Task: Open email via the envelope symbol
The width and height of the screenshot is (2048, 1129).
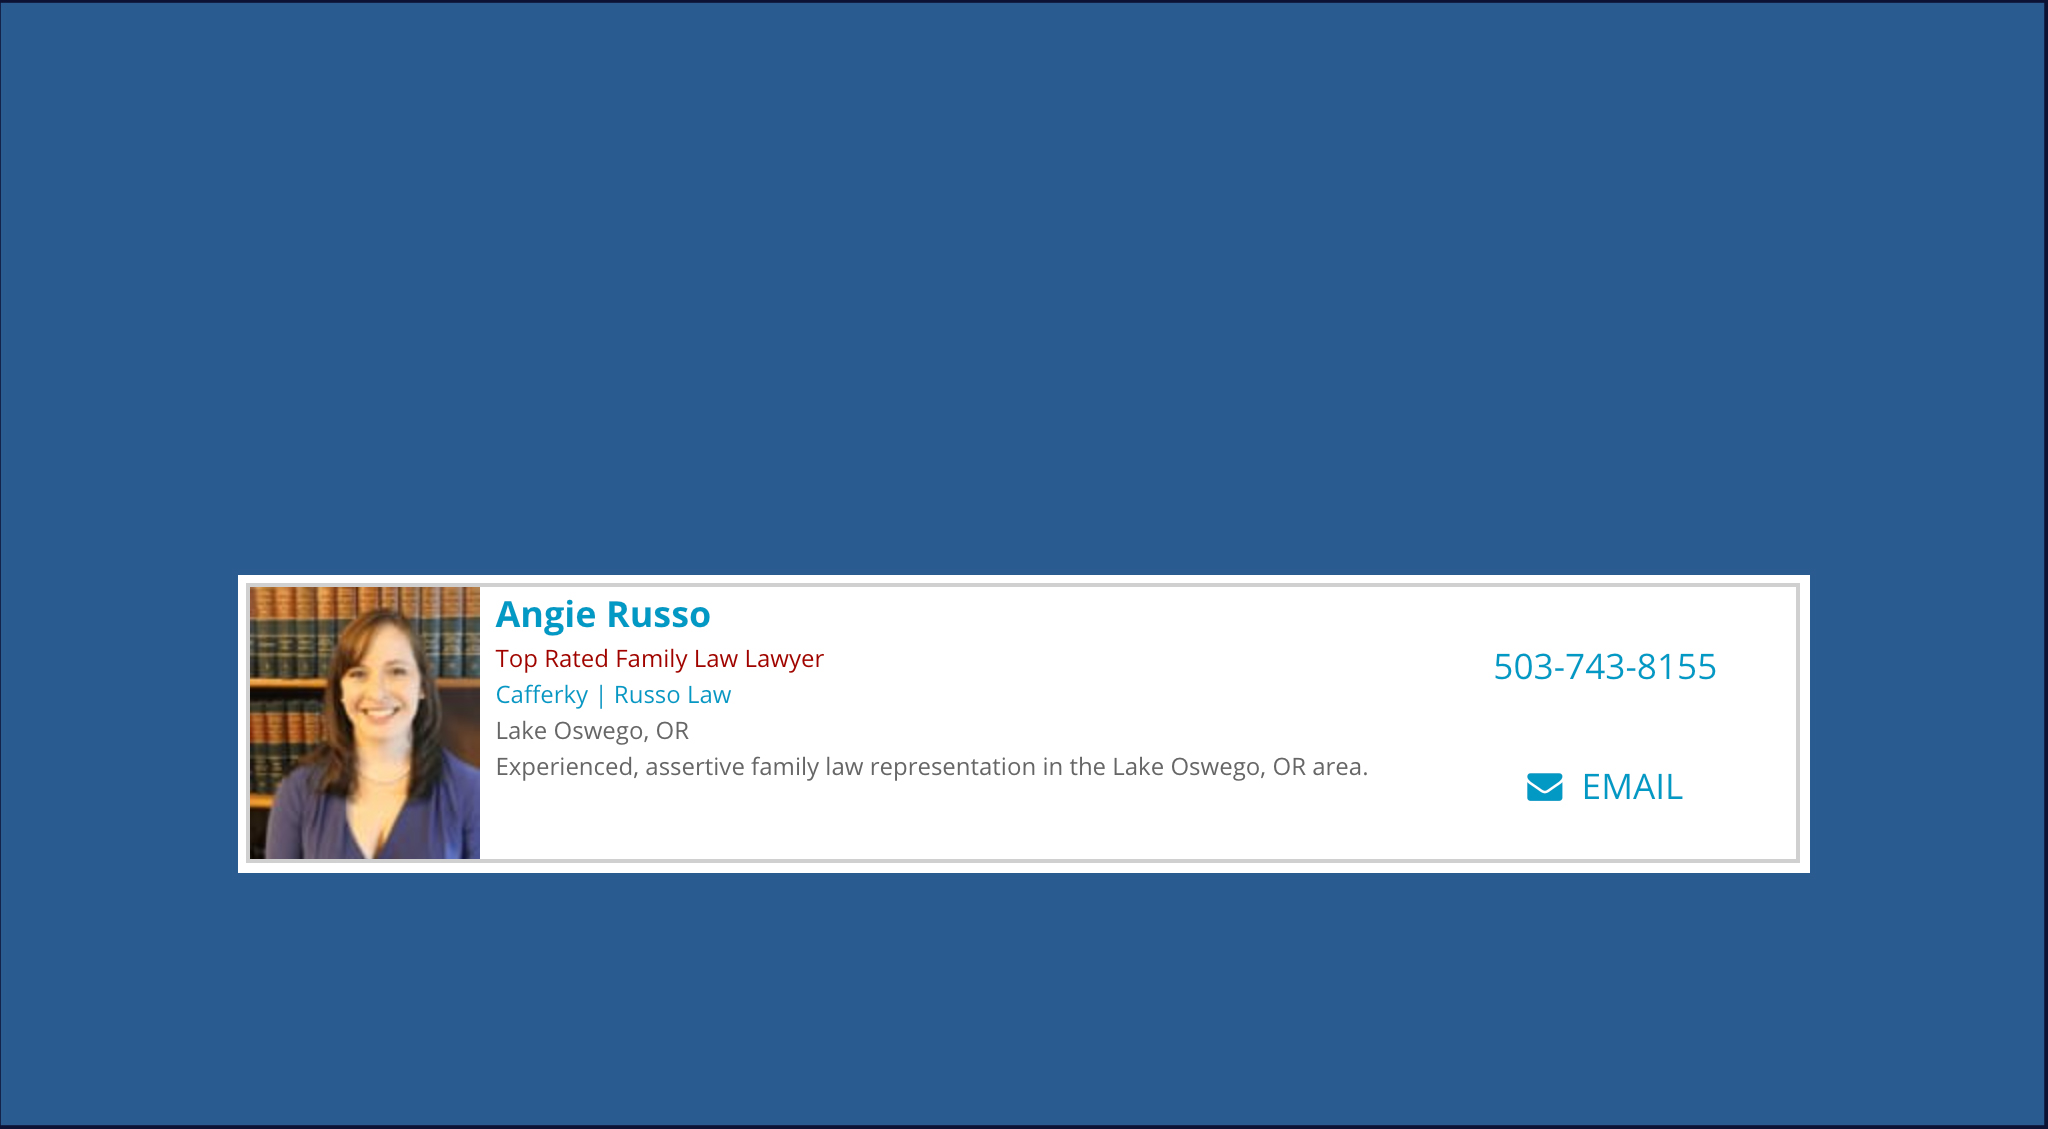Action: click(1543, 788)
